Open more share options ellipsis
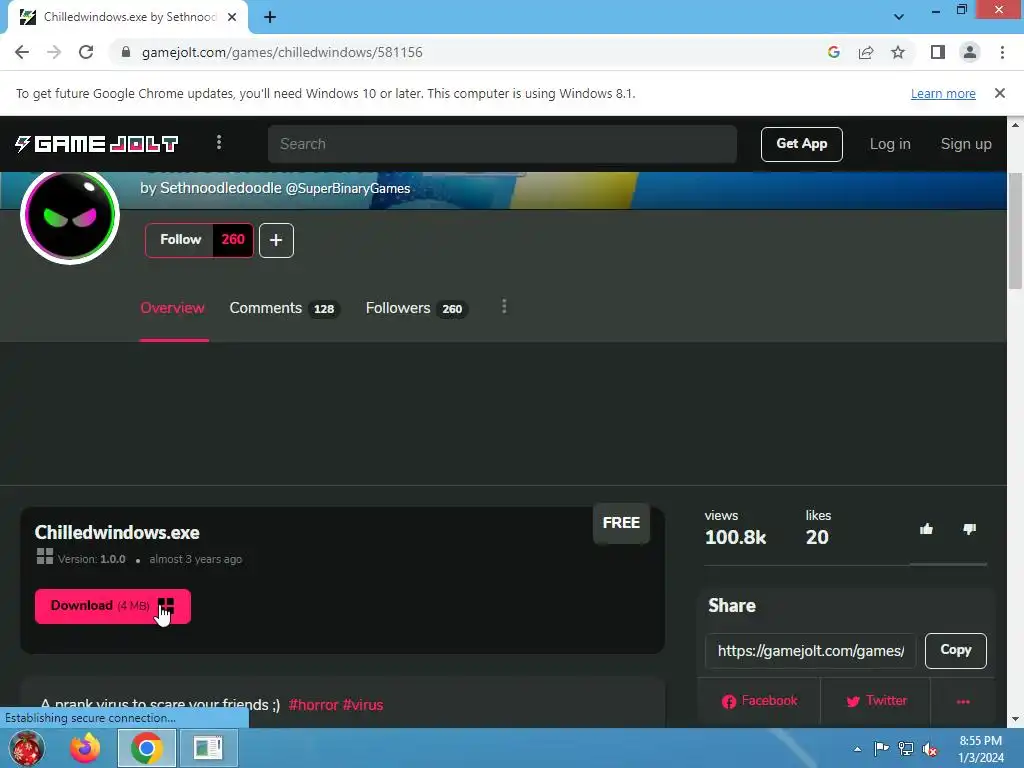Screen dimensions: 1024x768 [963, 701]
